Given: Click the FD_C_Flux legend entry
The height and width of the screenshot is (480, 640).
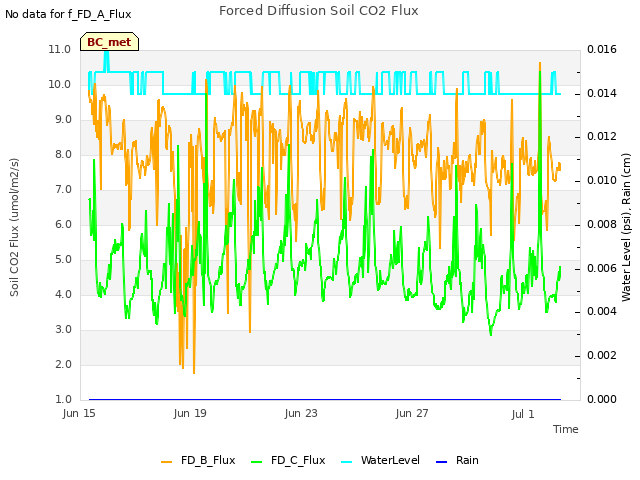Looking at the screenshot, I should click(288, 460).
